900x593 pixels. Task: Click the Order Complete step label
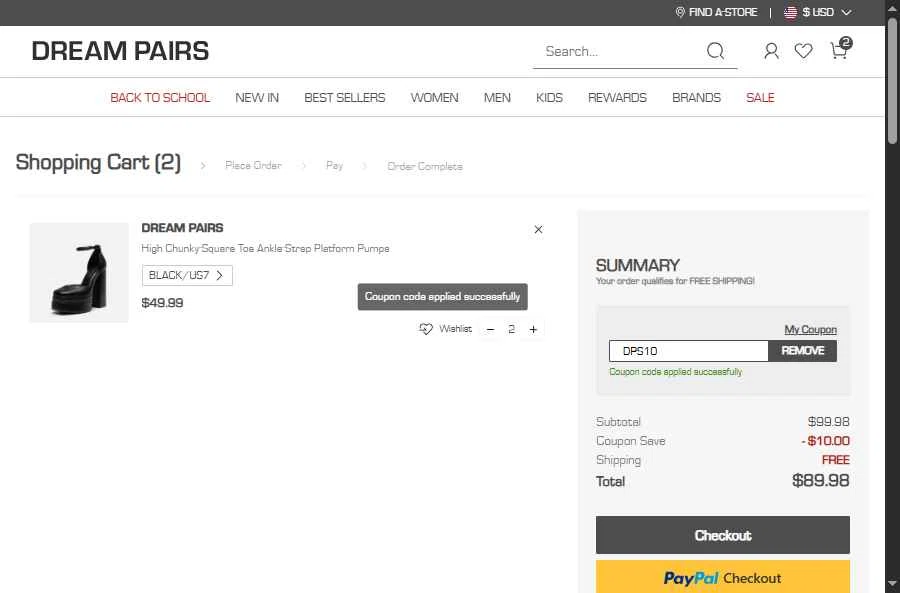coord(425,166)
